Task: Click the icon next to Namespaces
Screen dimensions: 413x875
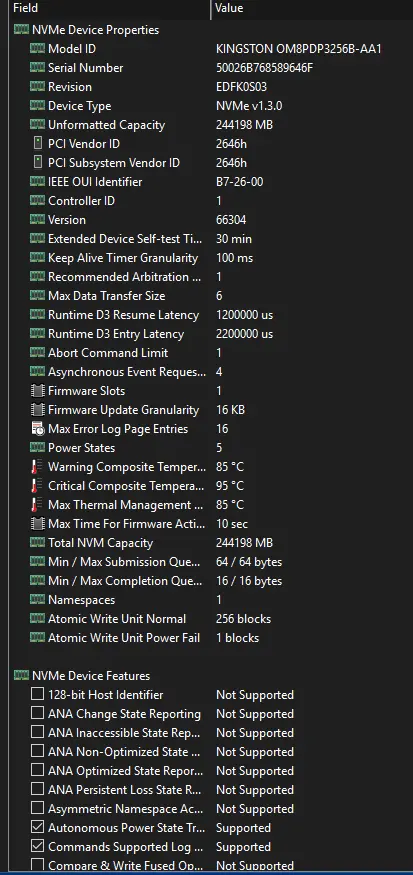Action: click(37, 599)
